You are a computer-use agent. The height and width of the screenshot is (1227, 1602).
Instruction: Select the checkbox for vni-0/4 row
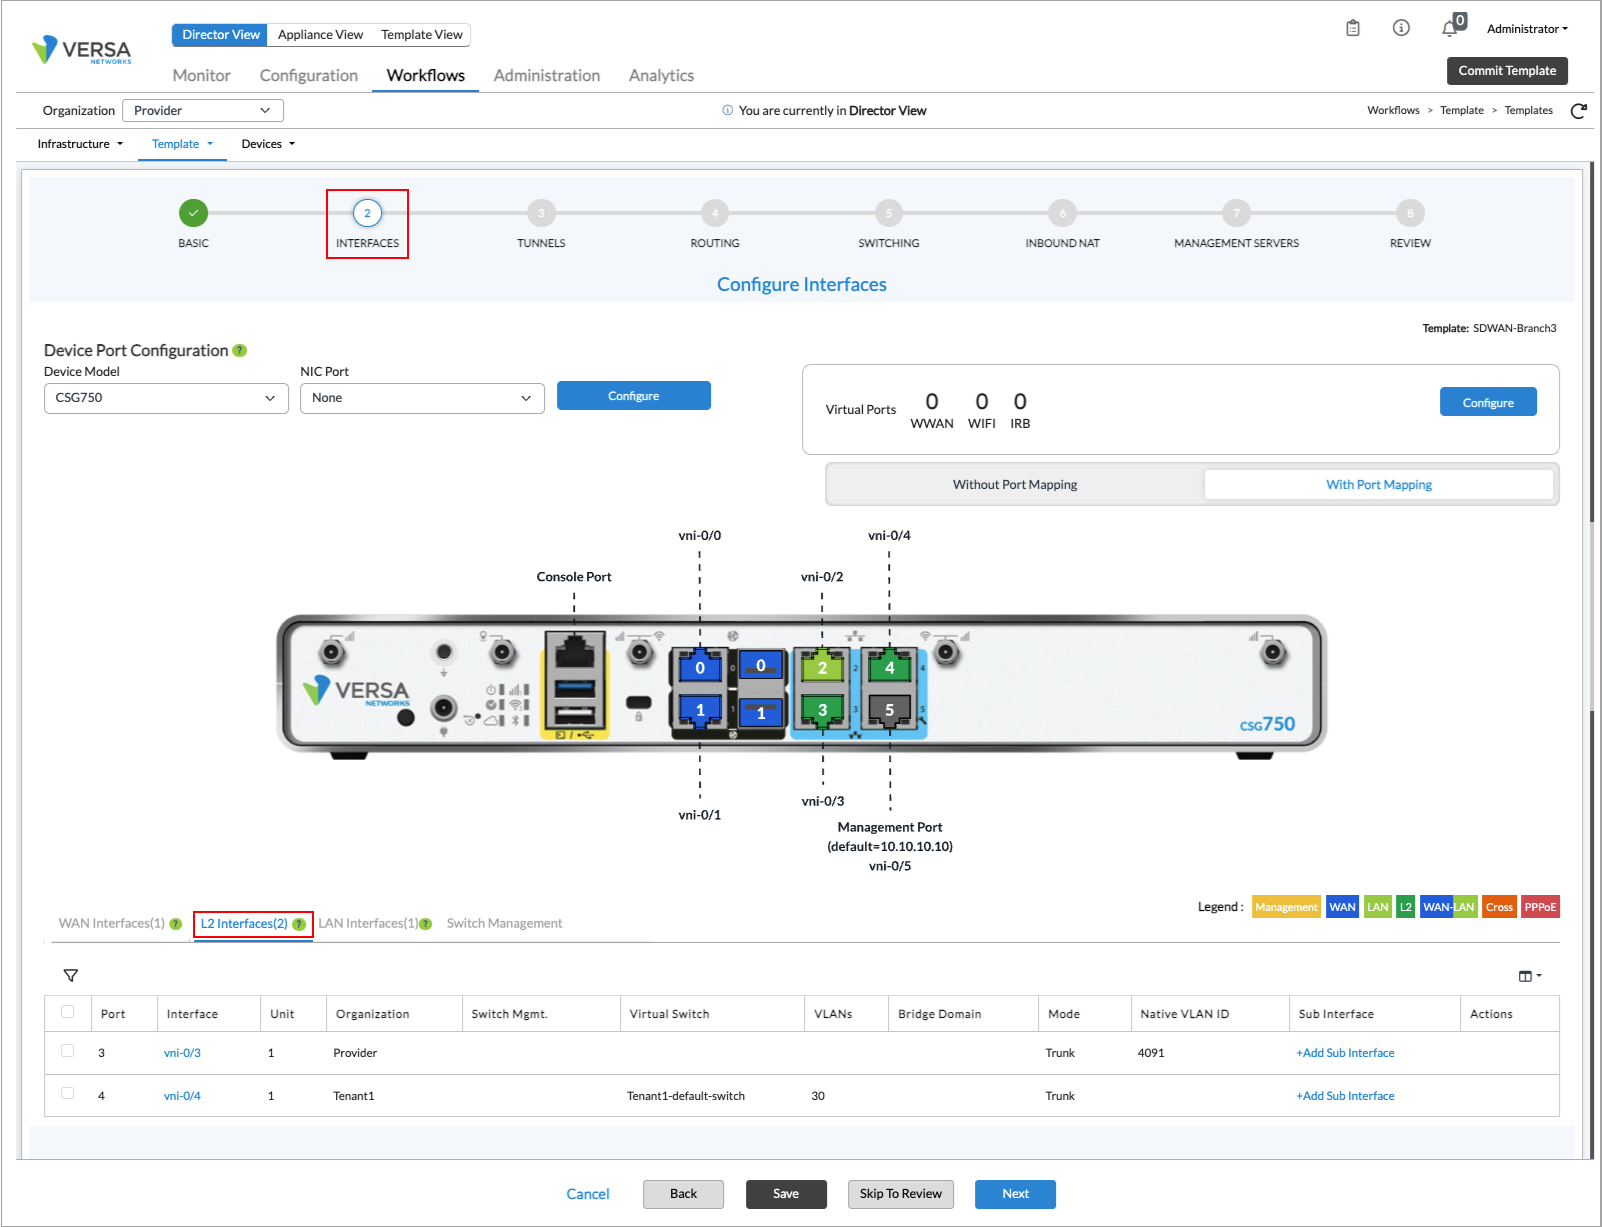pos(68,1094)
